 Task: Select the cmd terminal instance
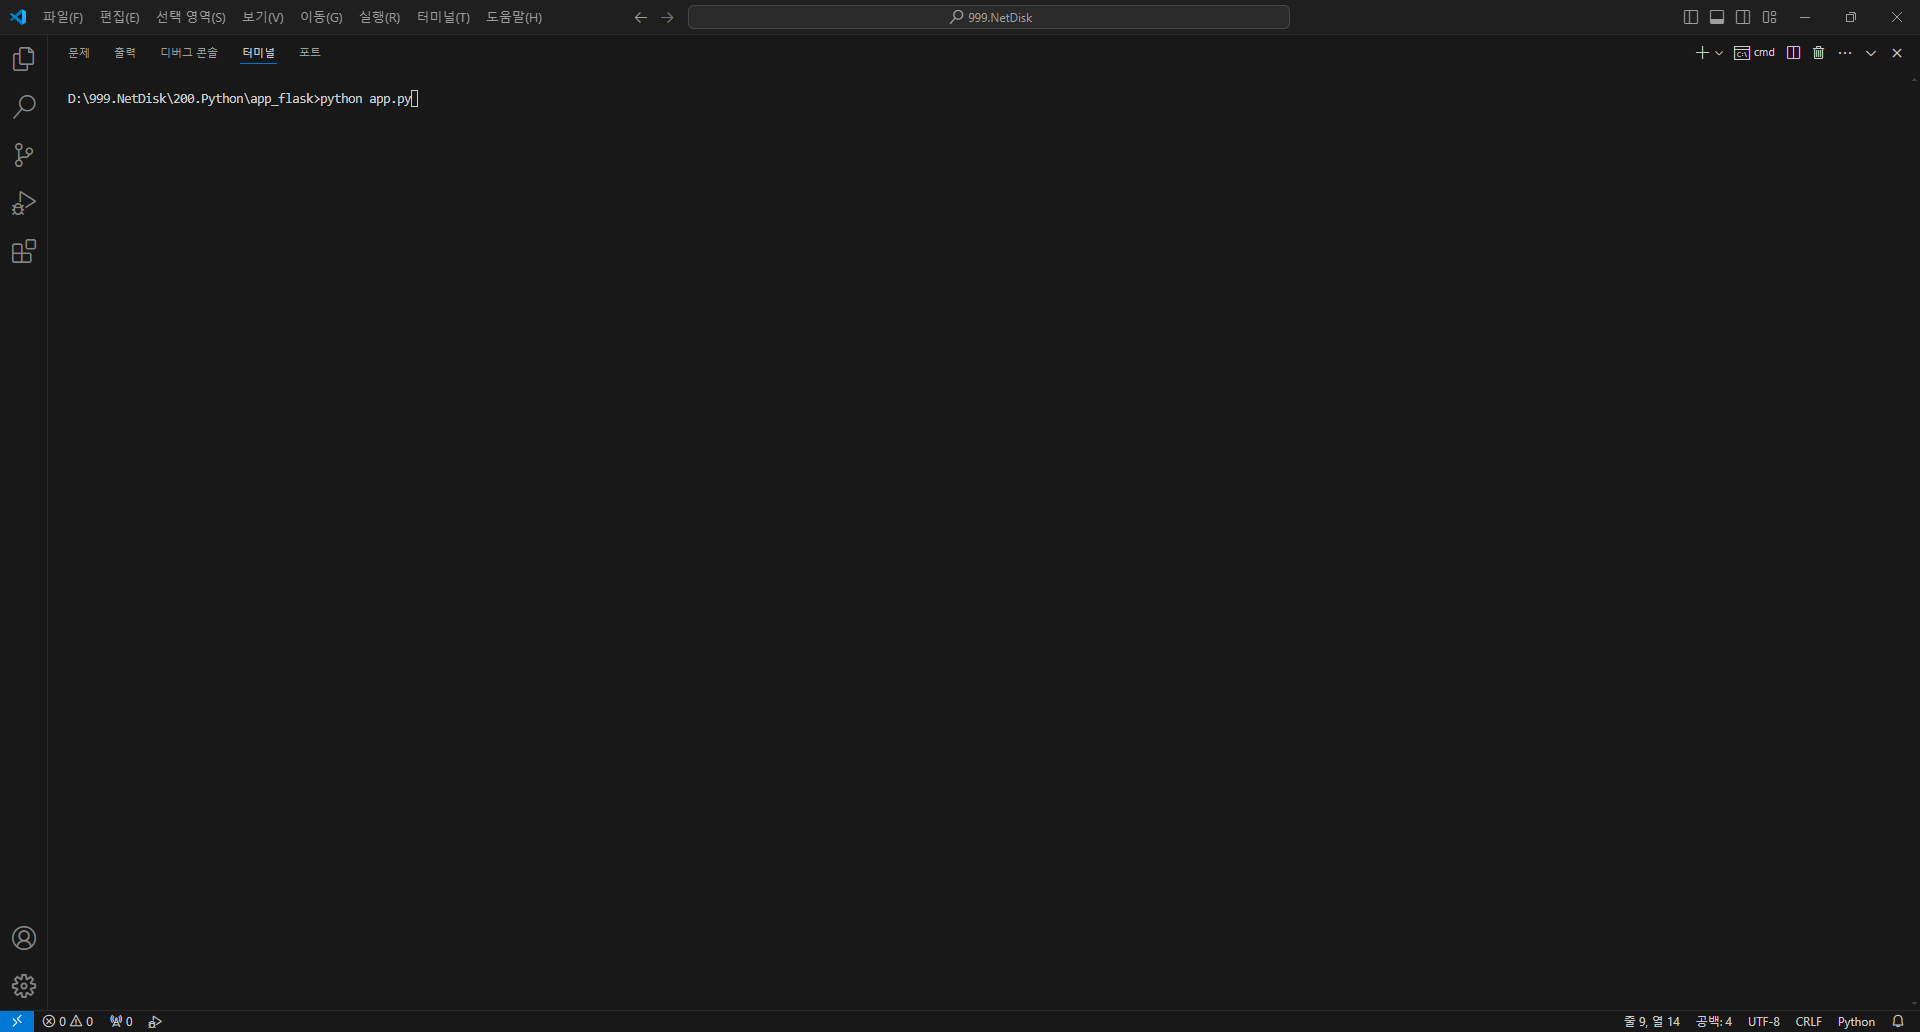(x=1755, y=53)
